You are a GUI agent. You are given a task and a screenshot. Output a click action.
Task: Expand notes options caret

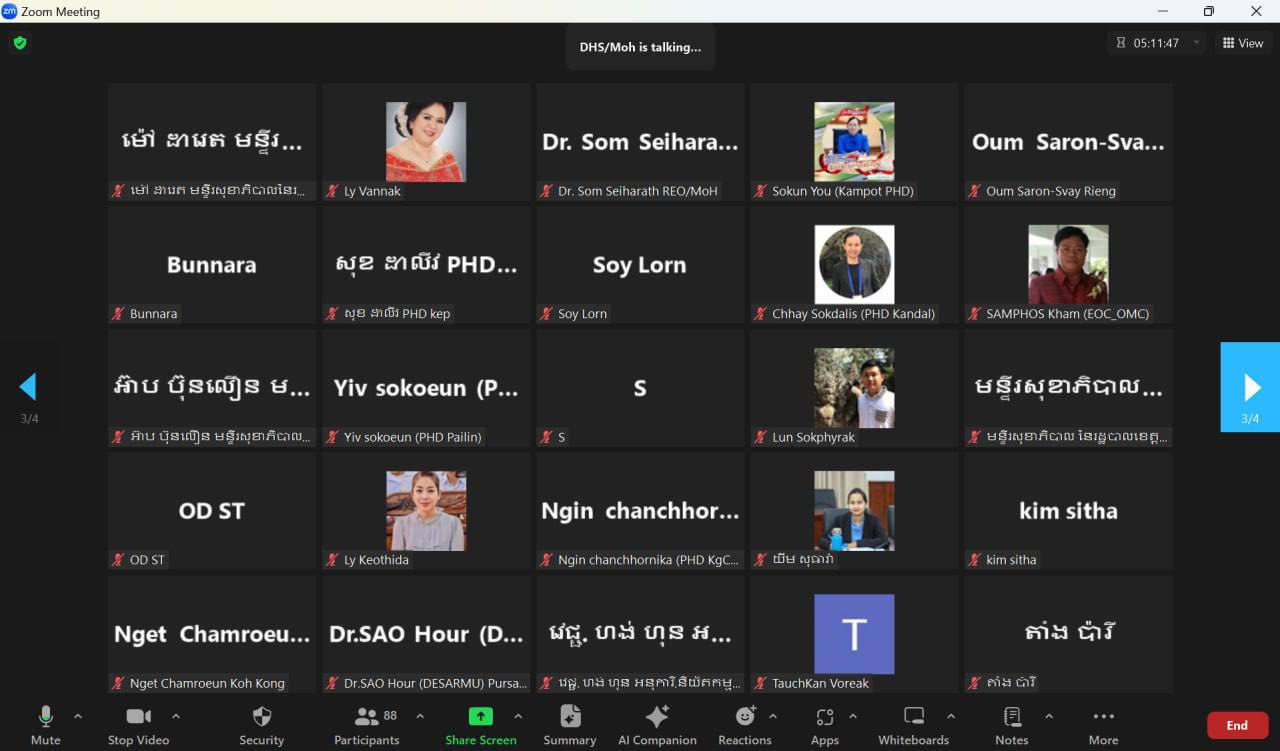(x=1048, y=716)
